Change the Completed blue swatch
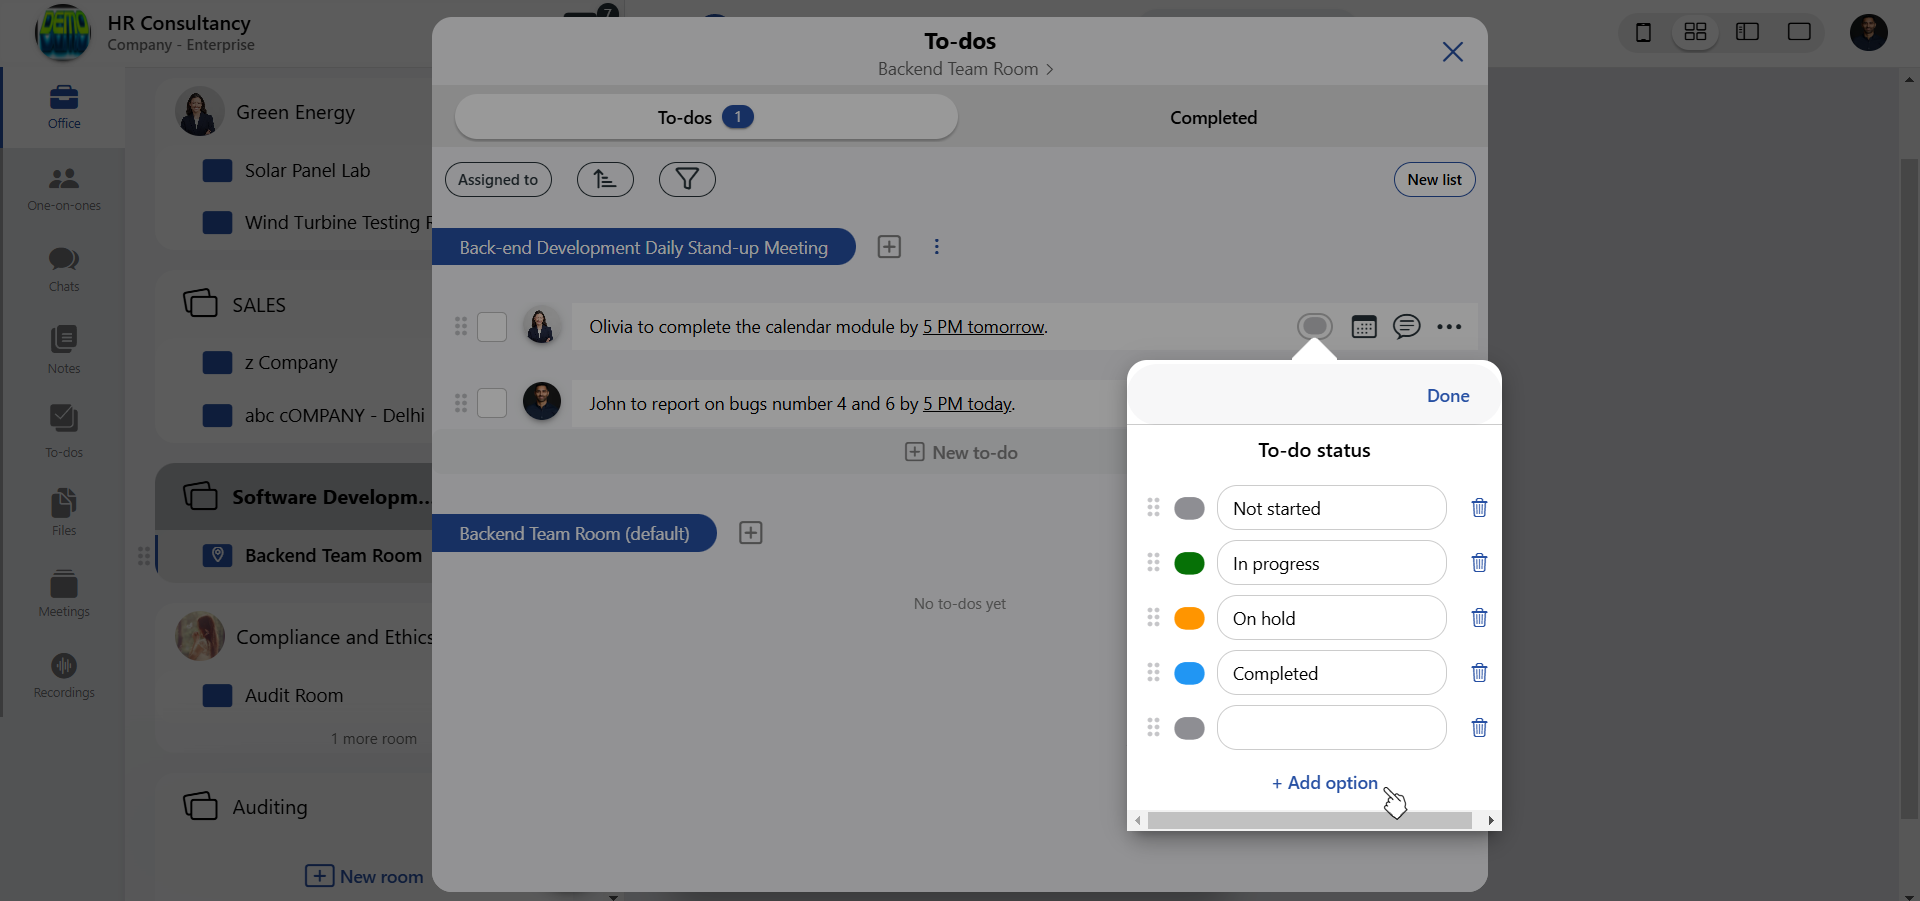The width and height of the screenshot is (1920, 901). 1189,673
